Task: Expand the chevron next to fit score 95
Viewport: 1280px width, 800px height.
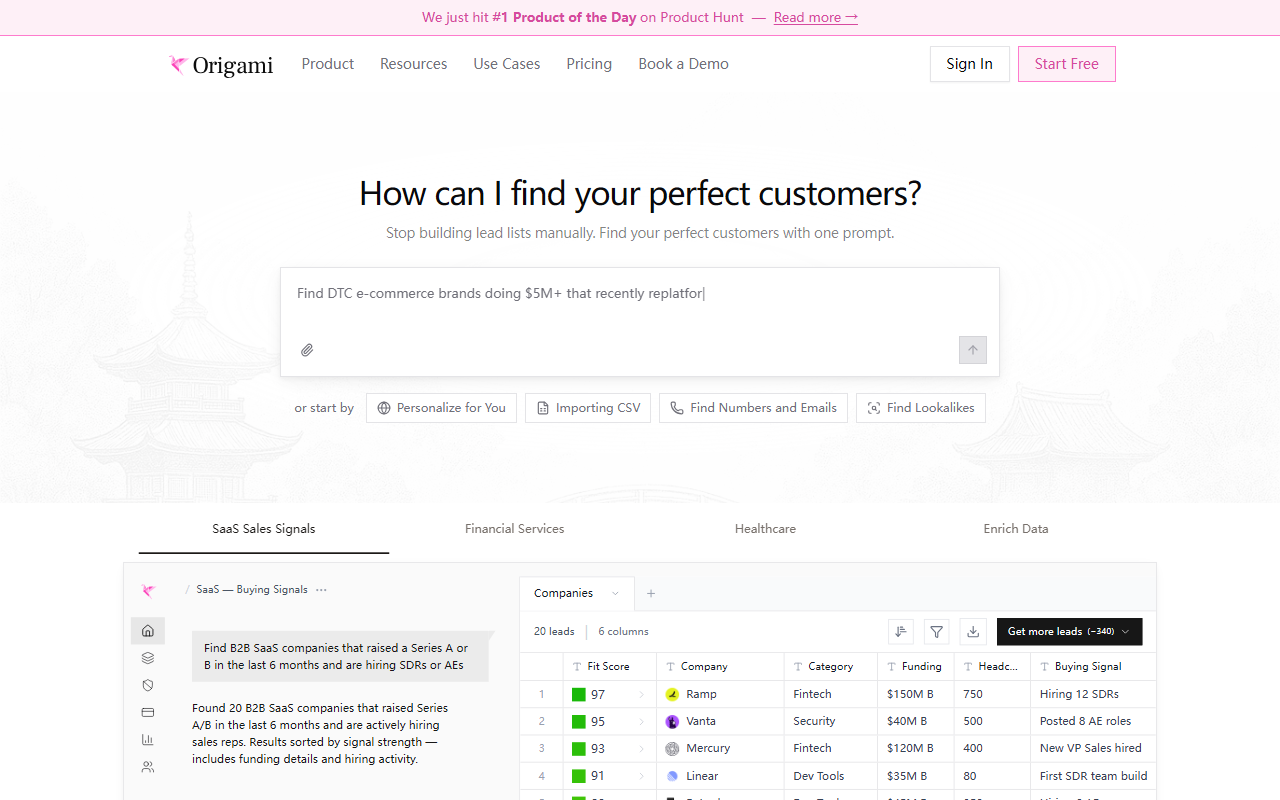Action: pos(641,721)
